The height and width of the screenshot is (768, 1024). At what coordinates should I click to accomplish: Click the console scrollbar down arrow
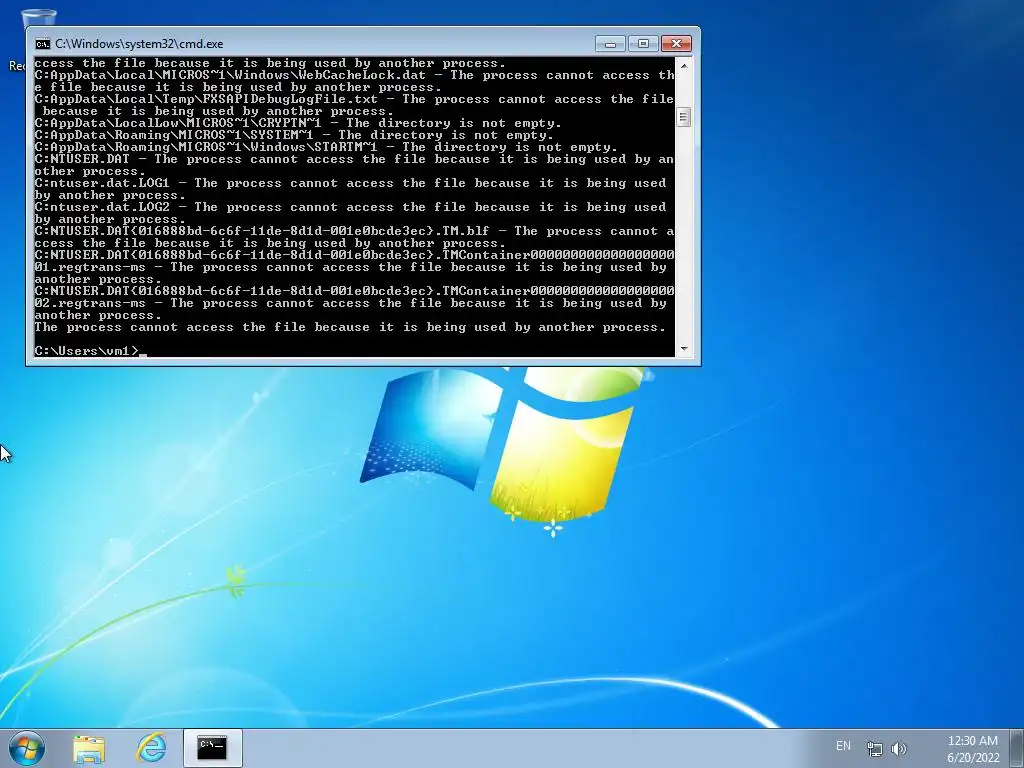pos(684,349)
